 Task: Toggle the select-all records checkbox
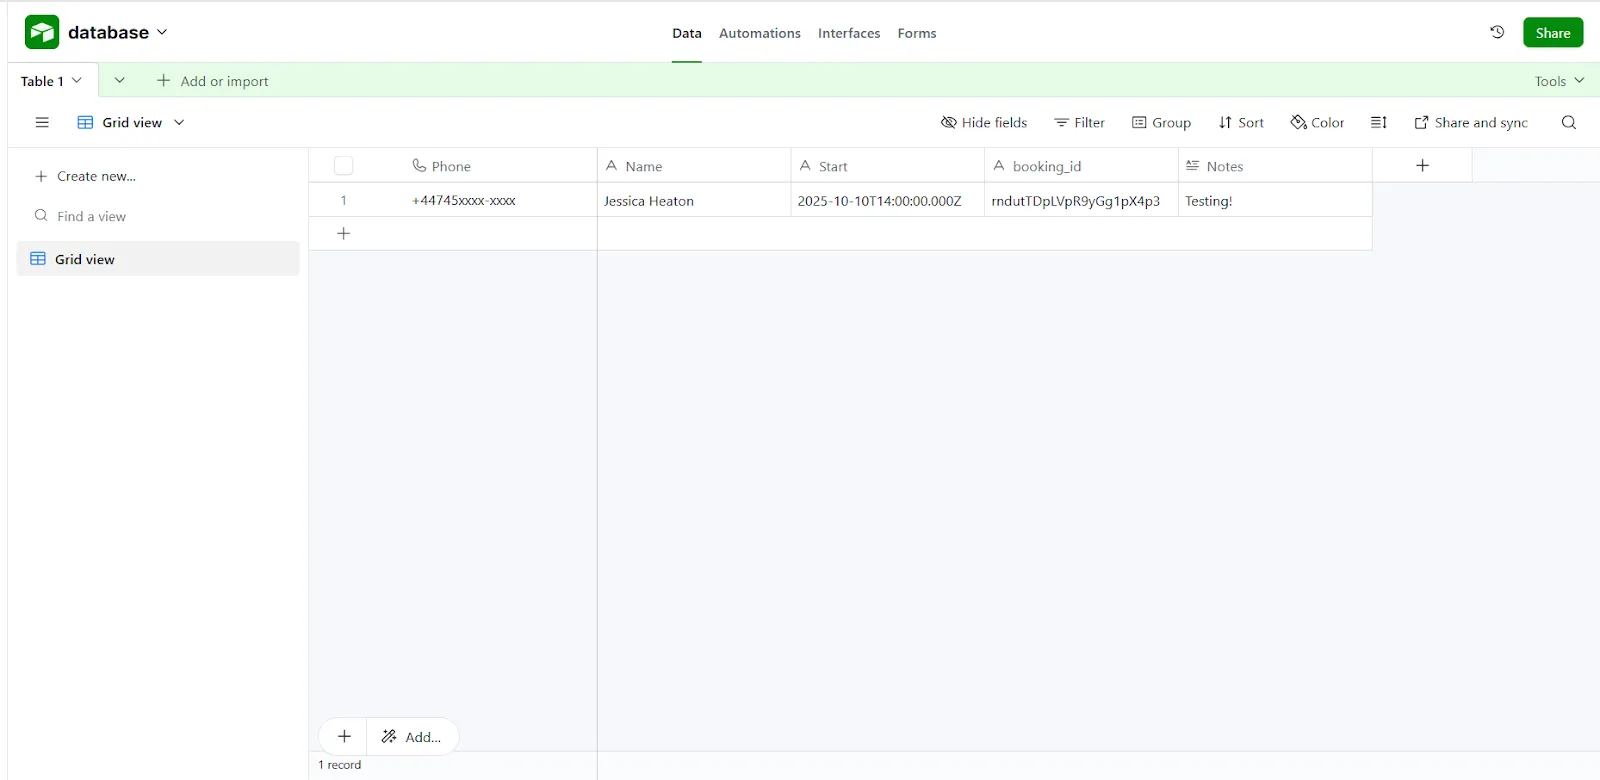(343, 166)
